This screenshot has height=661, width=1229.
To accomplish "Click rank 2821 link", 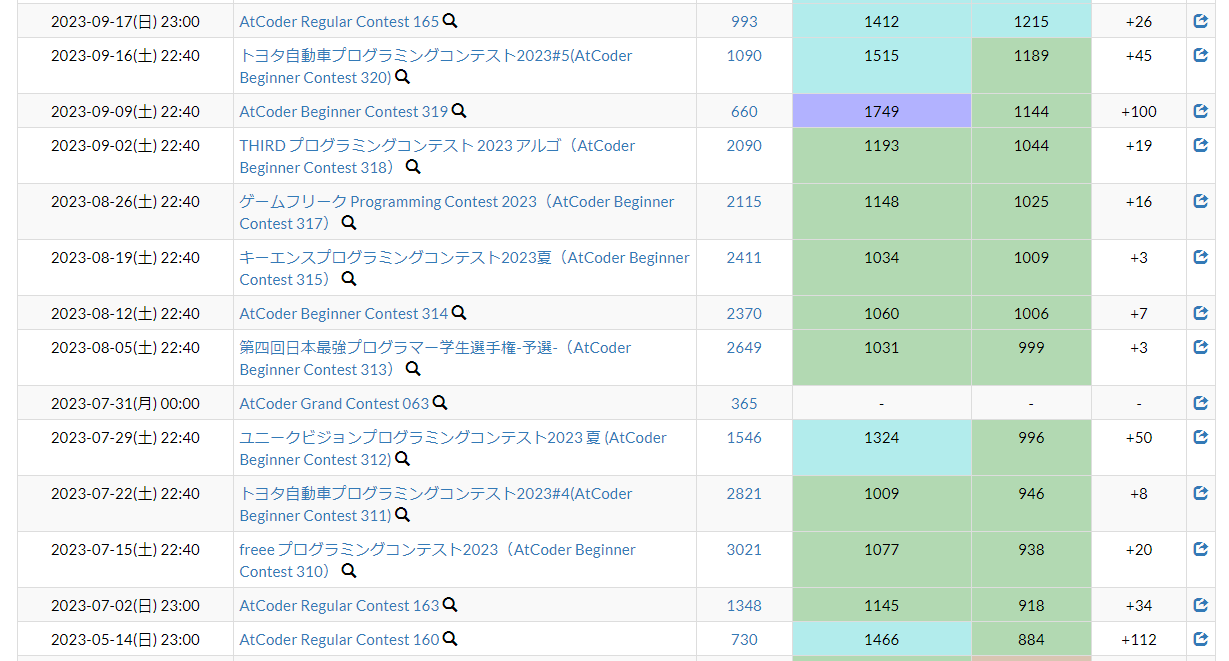I will coord(744,493).
